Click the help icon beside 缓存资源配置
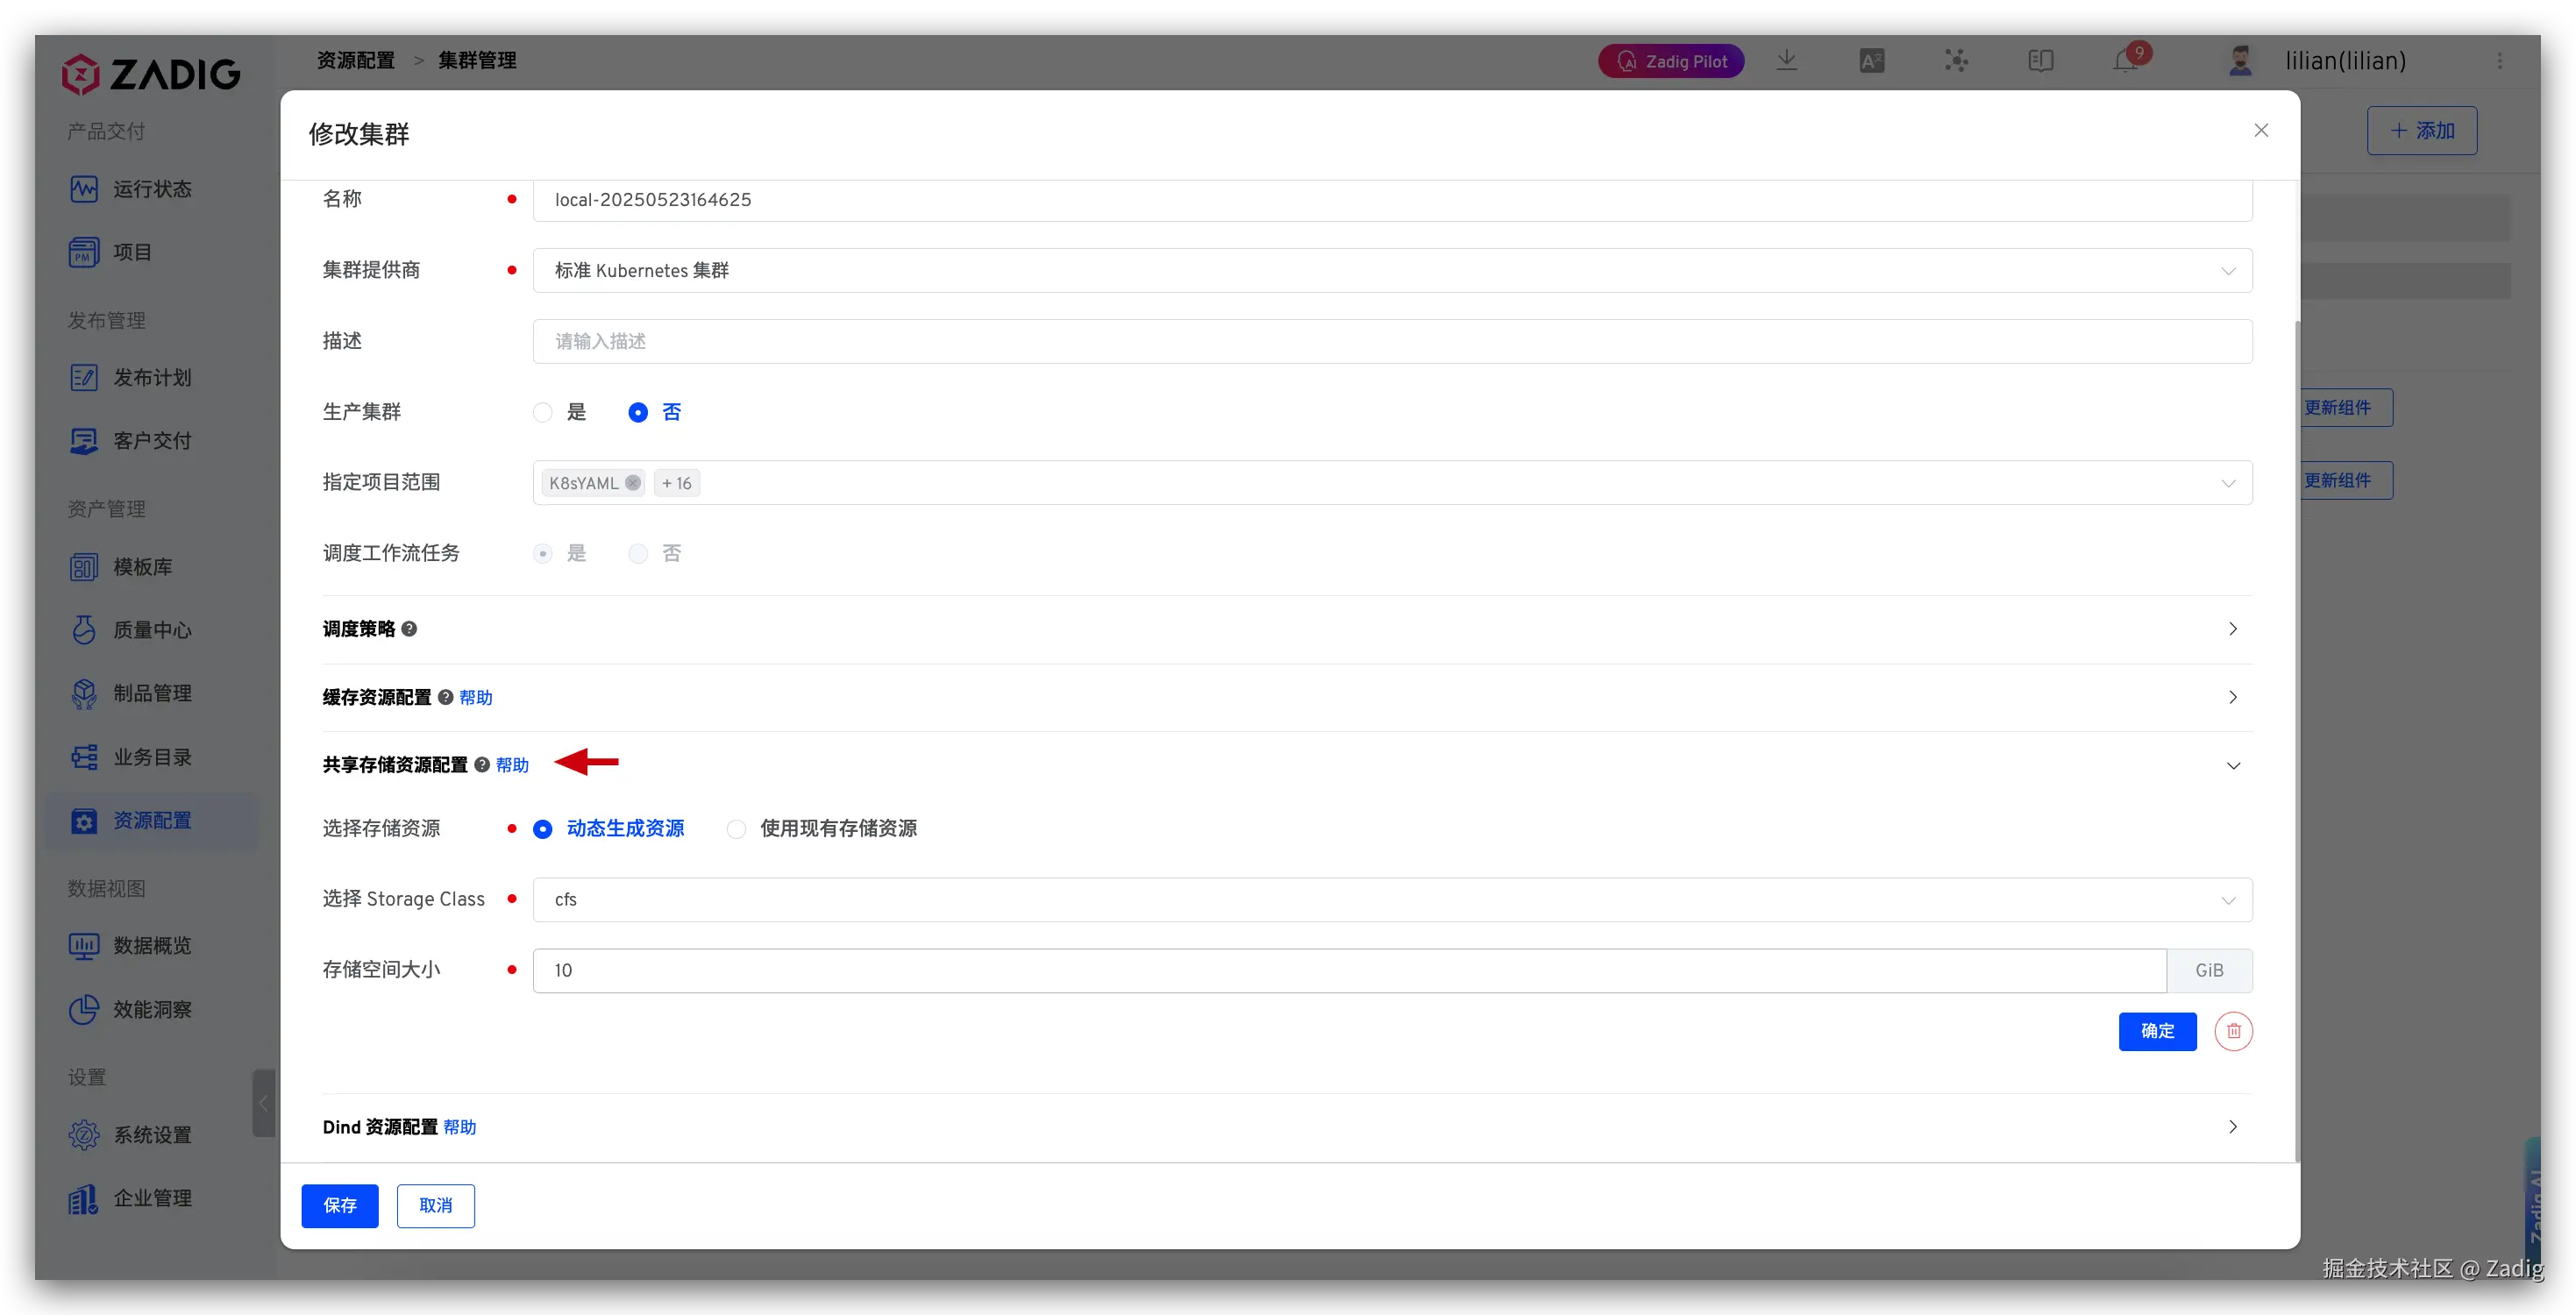This screenshot has height=1315, width=2576. point(446,697)
